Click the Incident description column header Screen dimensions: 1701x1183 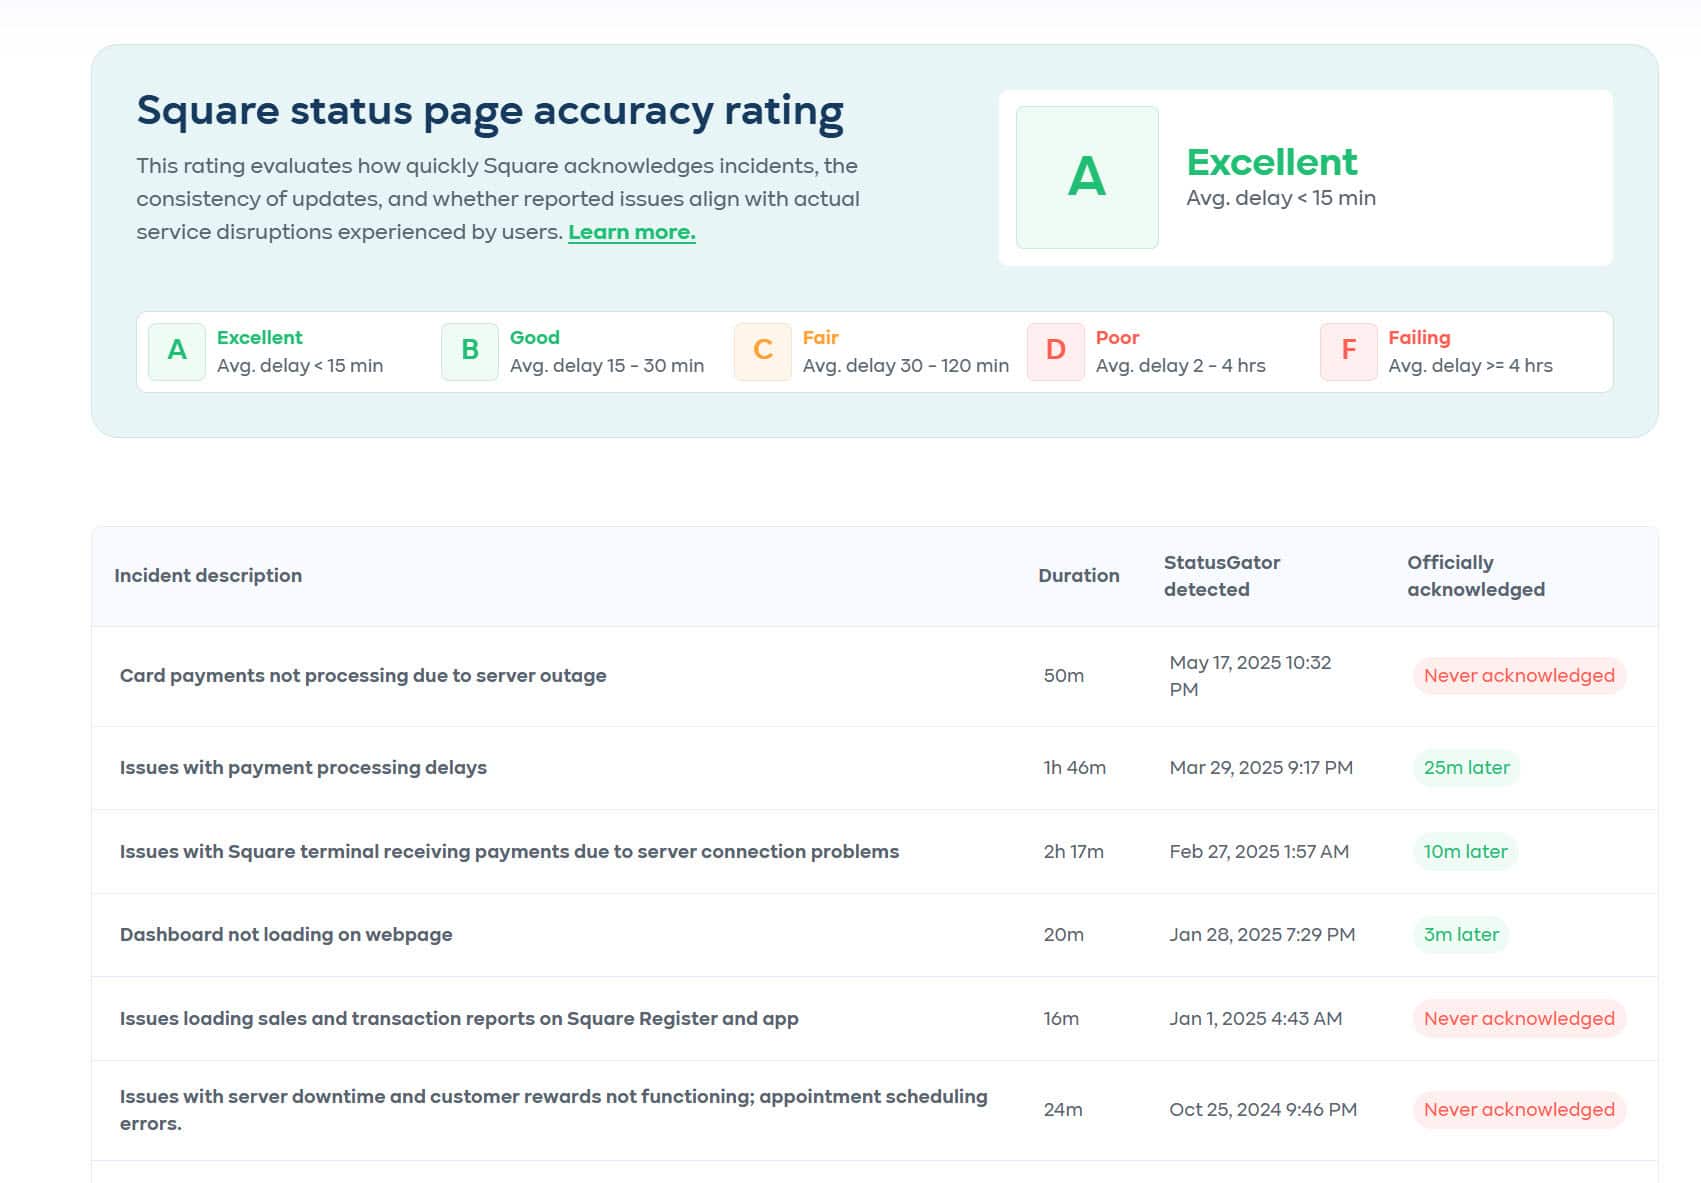click(x=208, y=576)
